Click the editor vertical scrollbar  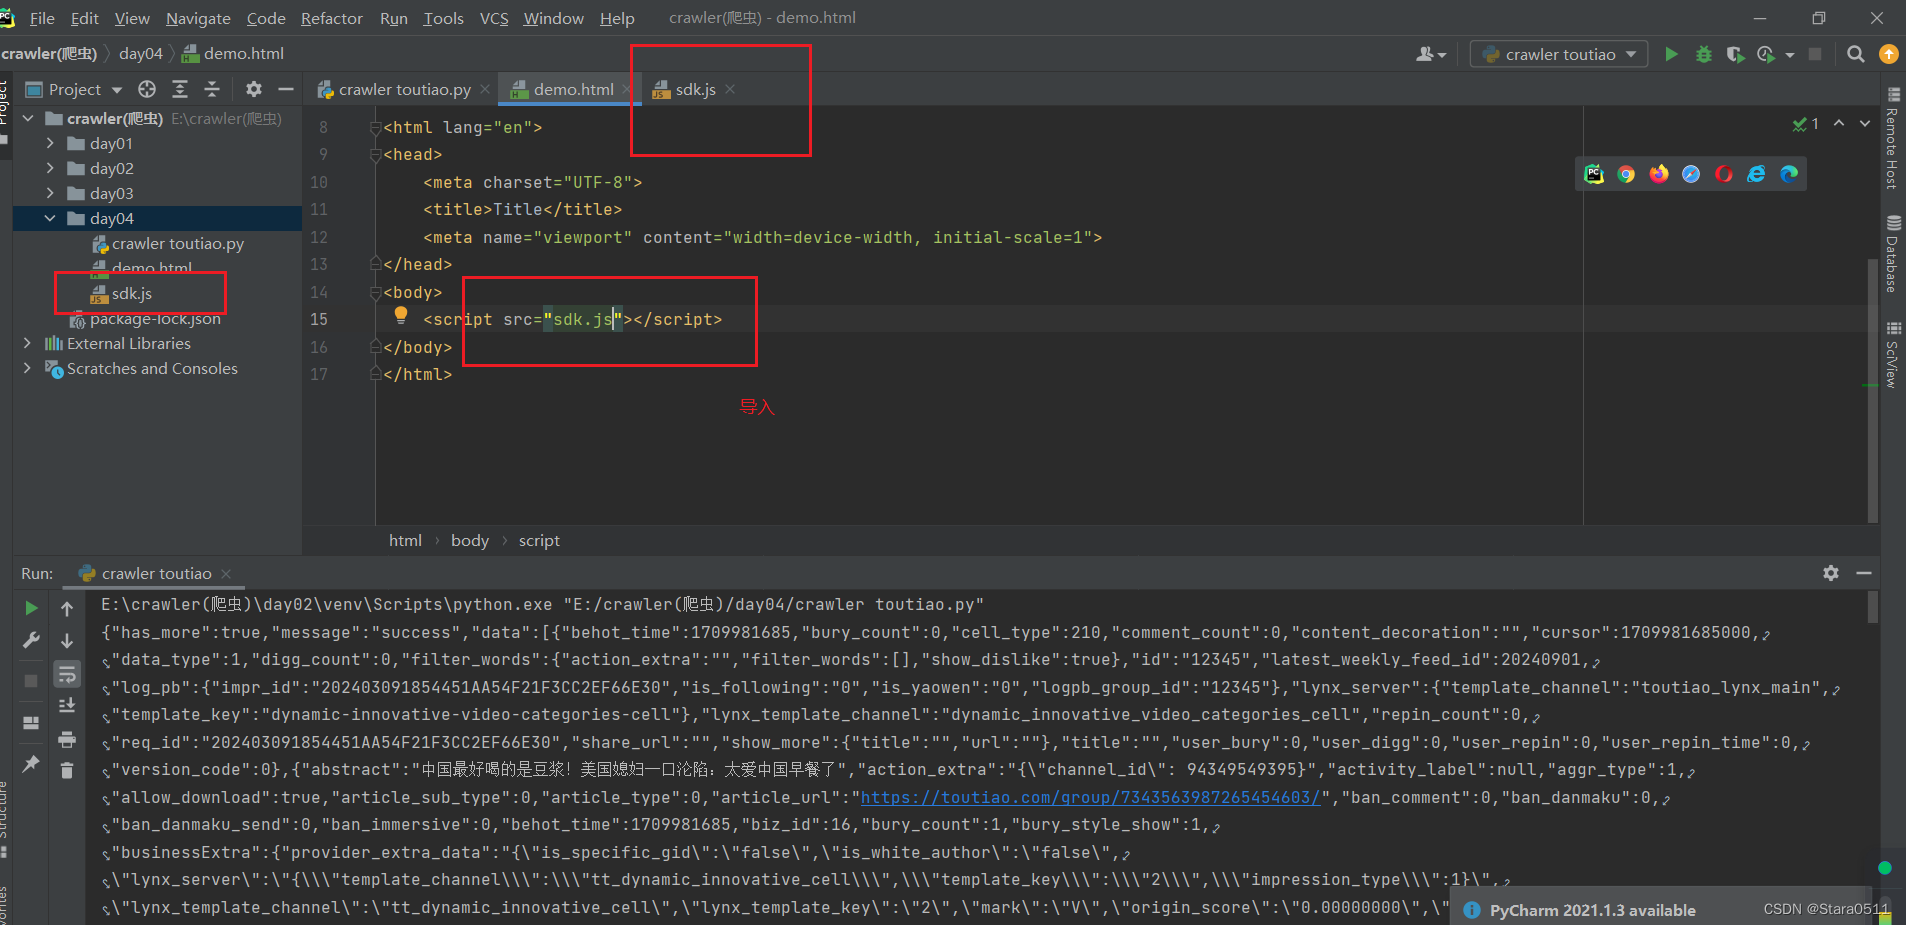coord(1872,390)
